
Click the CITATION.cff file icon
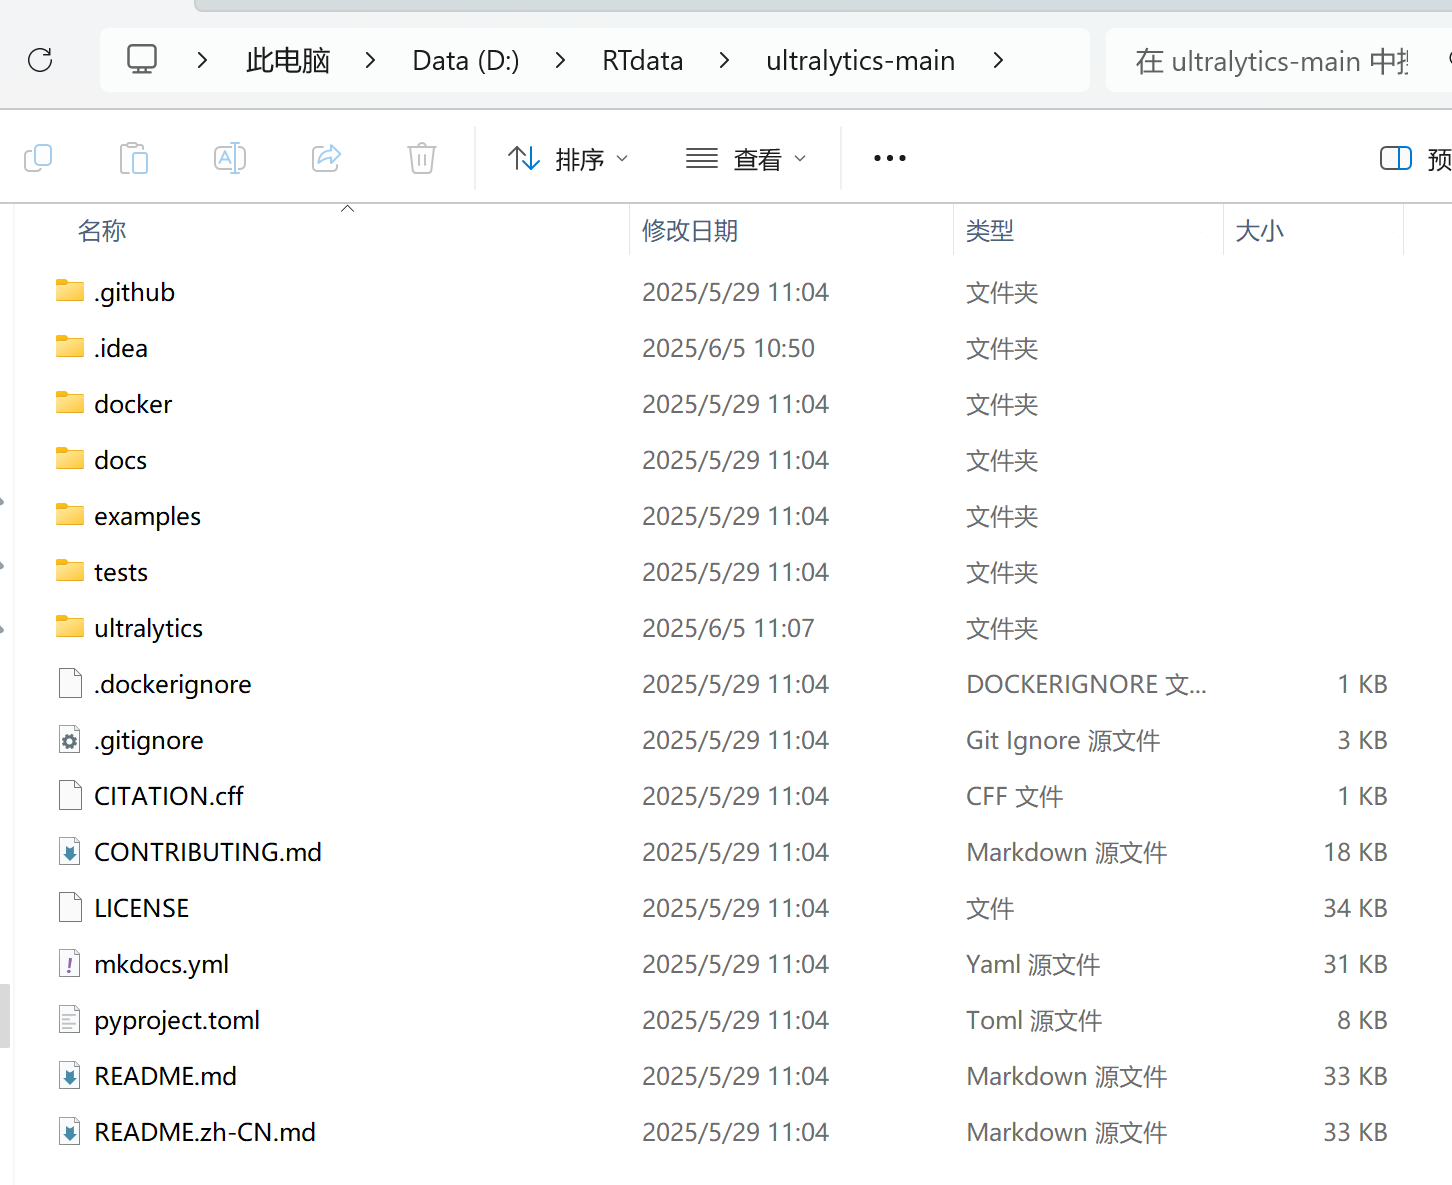click(70, 796)
